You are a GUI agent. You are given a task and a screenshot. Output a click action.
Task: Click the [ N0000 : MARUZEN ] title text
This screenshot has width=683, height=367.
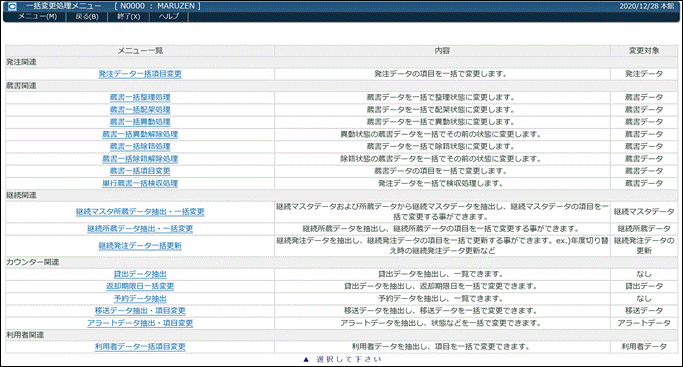(x=158, y=6)
